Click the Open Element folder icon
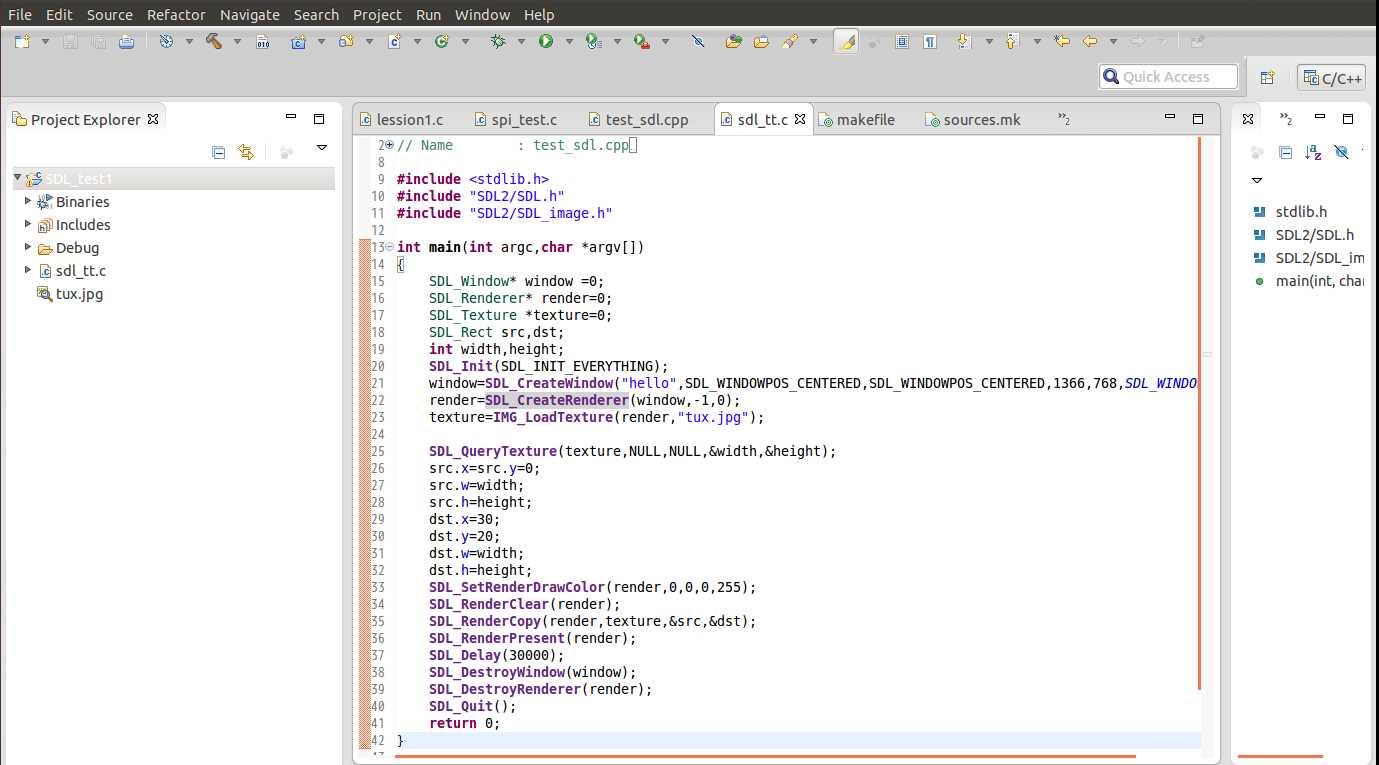 click(x=734, y=42)
